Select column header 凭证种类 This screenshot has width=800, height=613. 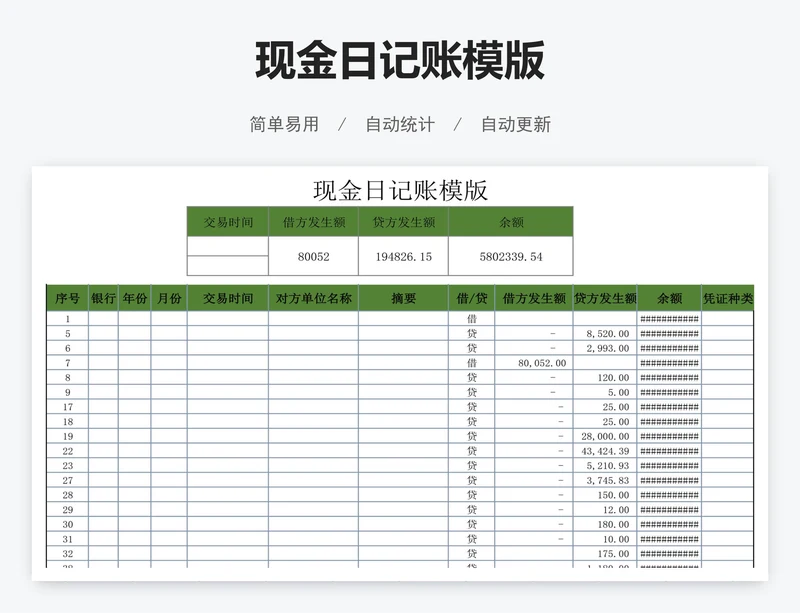click(x=728, y=298)
